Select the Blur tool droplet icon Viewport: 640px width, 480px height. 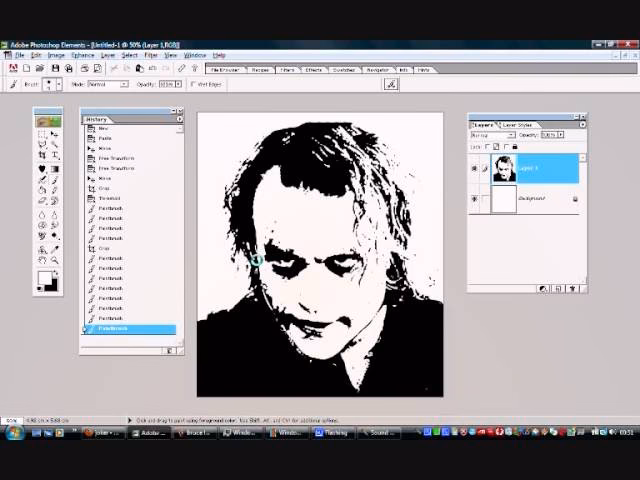42,215
